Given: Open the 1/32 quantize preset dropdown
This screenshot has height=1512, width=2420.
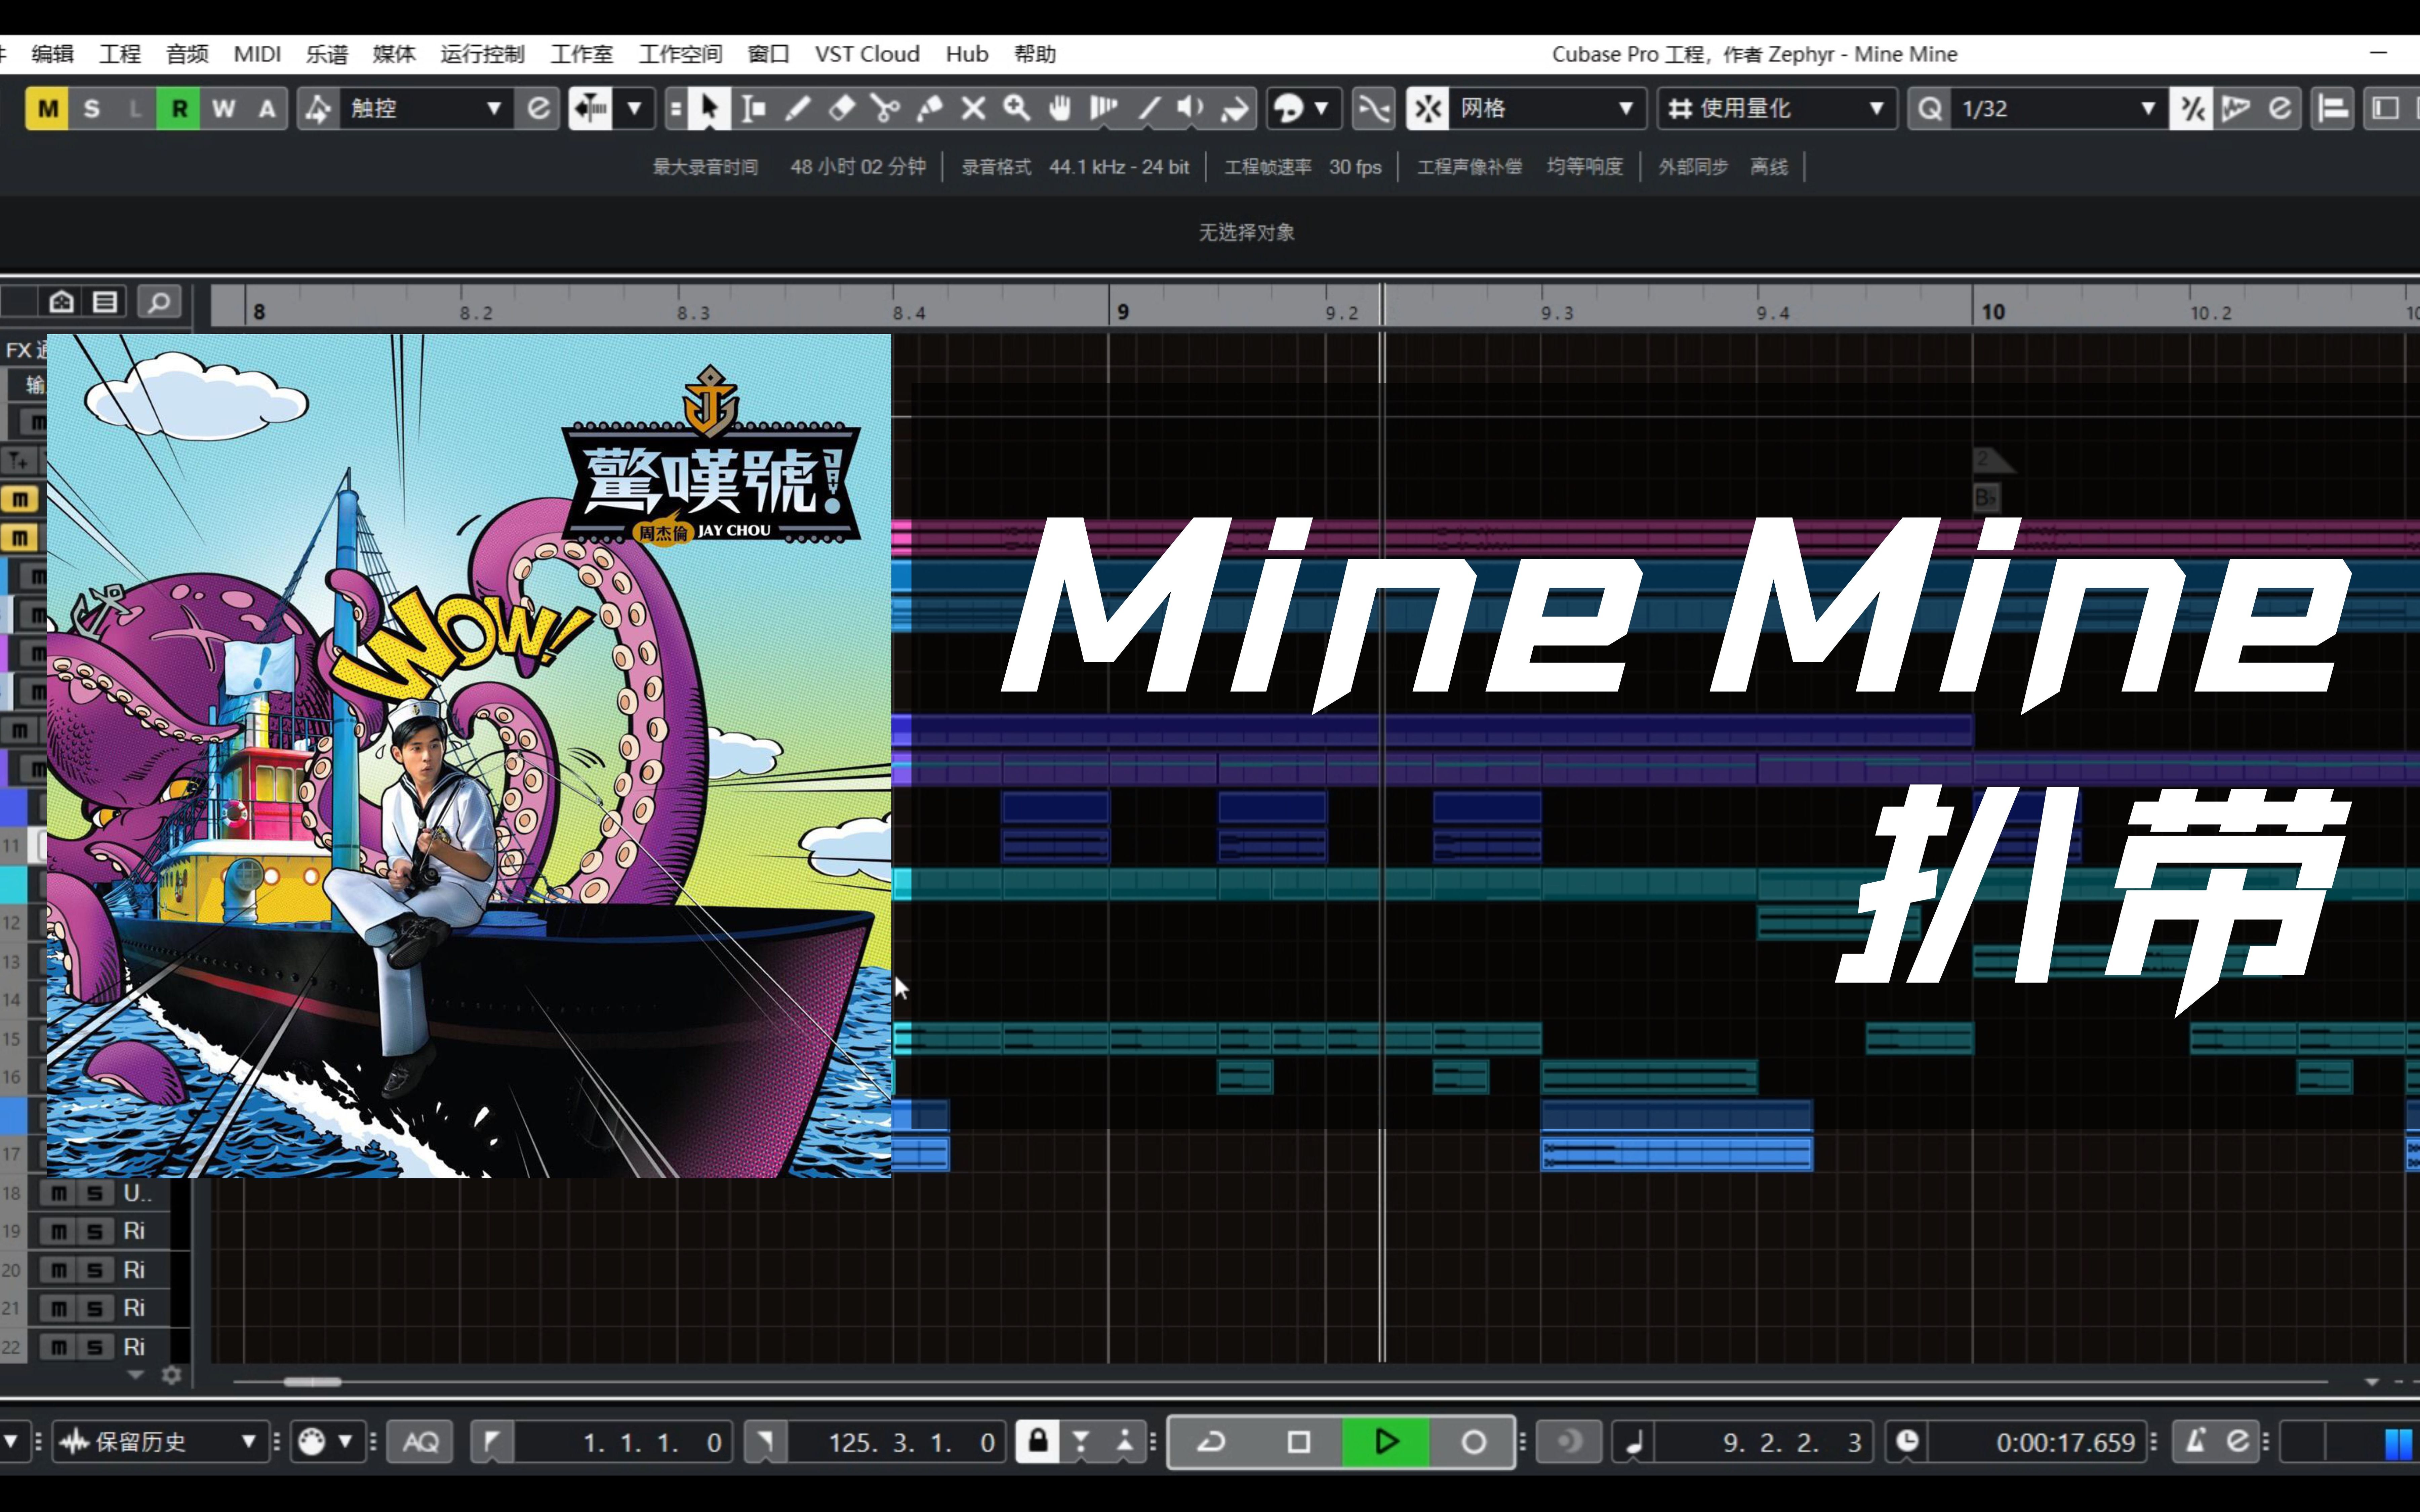Looking at the screenshot, I should coord(2060,108).
